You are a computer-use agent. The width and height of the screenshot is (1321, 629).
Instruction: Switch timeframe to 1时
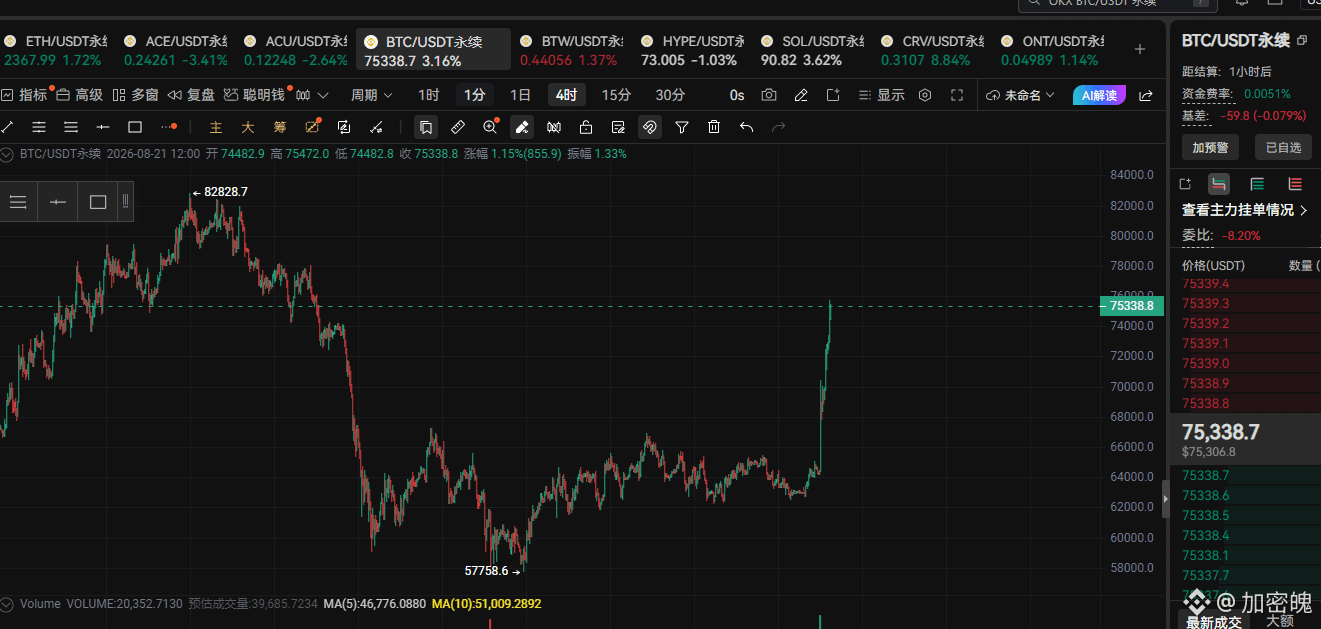[428, 95]
